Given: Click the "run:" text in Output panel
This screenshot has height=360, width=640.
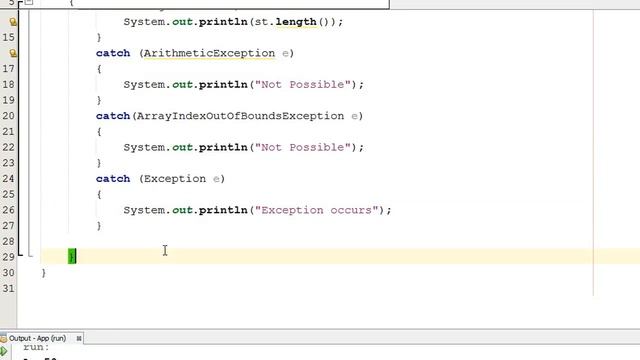Looking at the screenshot, I should [x=36, y=347].
